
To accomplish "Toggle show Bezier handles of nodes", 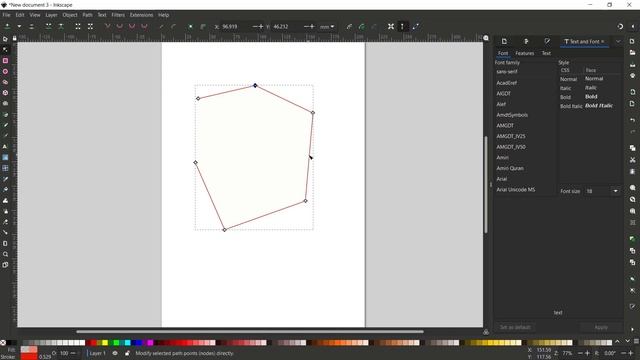I will (402, 27).
